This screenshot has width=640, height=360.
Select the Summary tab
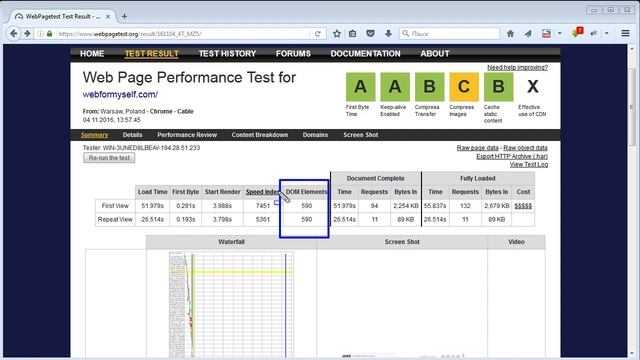click(x=94, y=135)
